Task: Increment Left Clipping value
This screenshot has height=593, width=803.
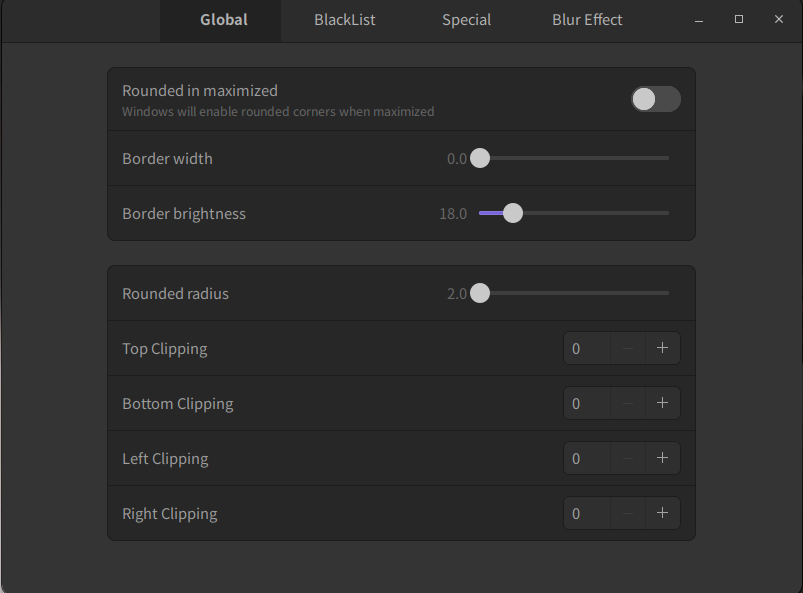Action: click(662, 458)
